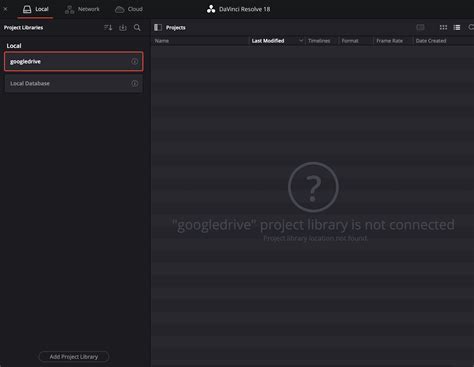Click the Local section heading

click(14, 46)
